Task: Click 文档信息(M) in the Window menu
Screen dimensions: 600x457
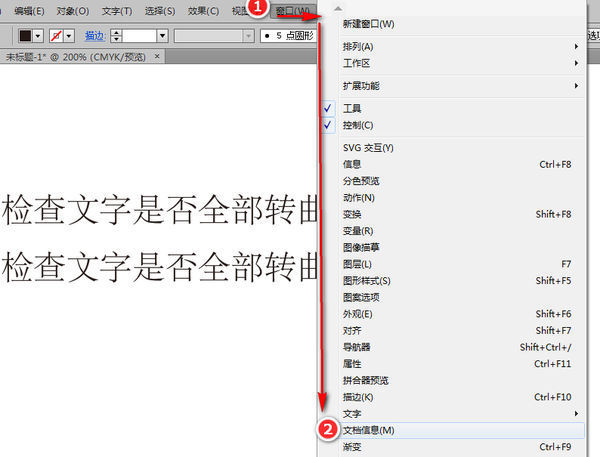Action: [x=369, y=430]
